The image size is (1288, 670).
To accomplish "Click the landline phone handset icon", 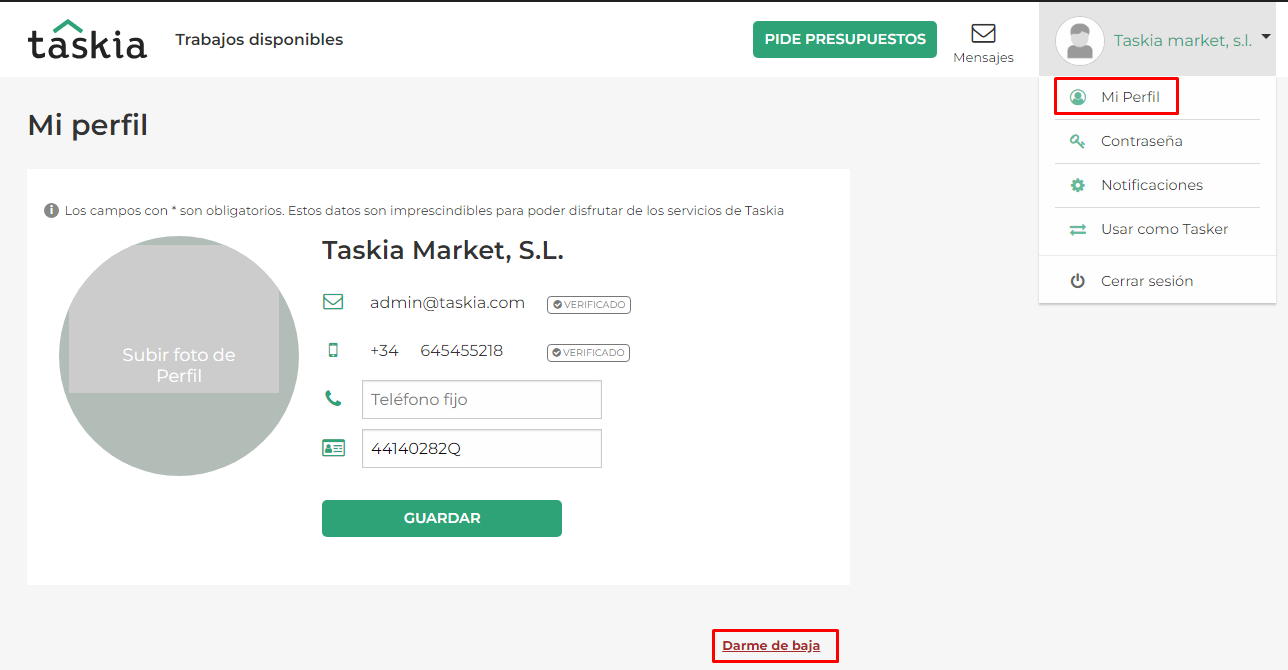I will coord(333,398).
